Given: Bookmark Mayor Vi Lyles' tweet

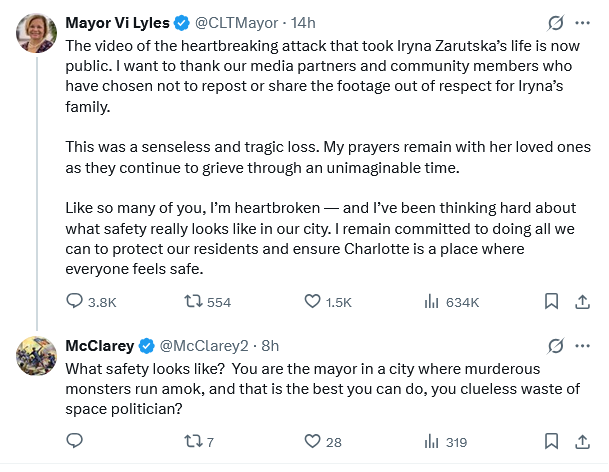Looking at the screenshot, I should [x=551, y=301].
